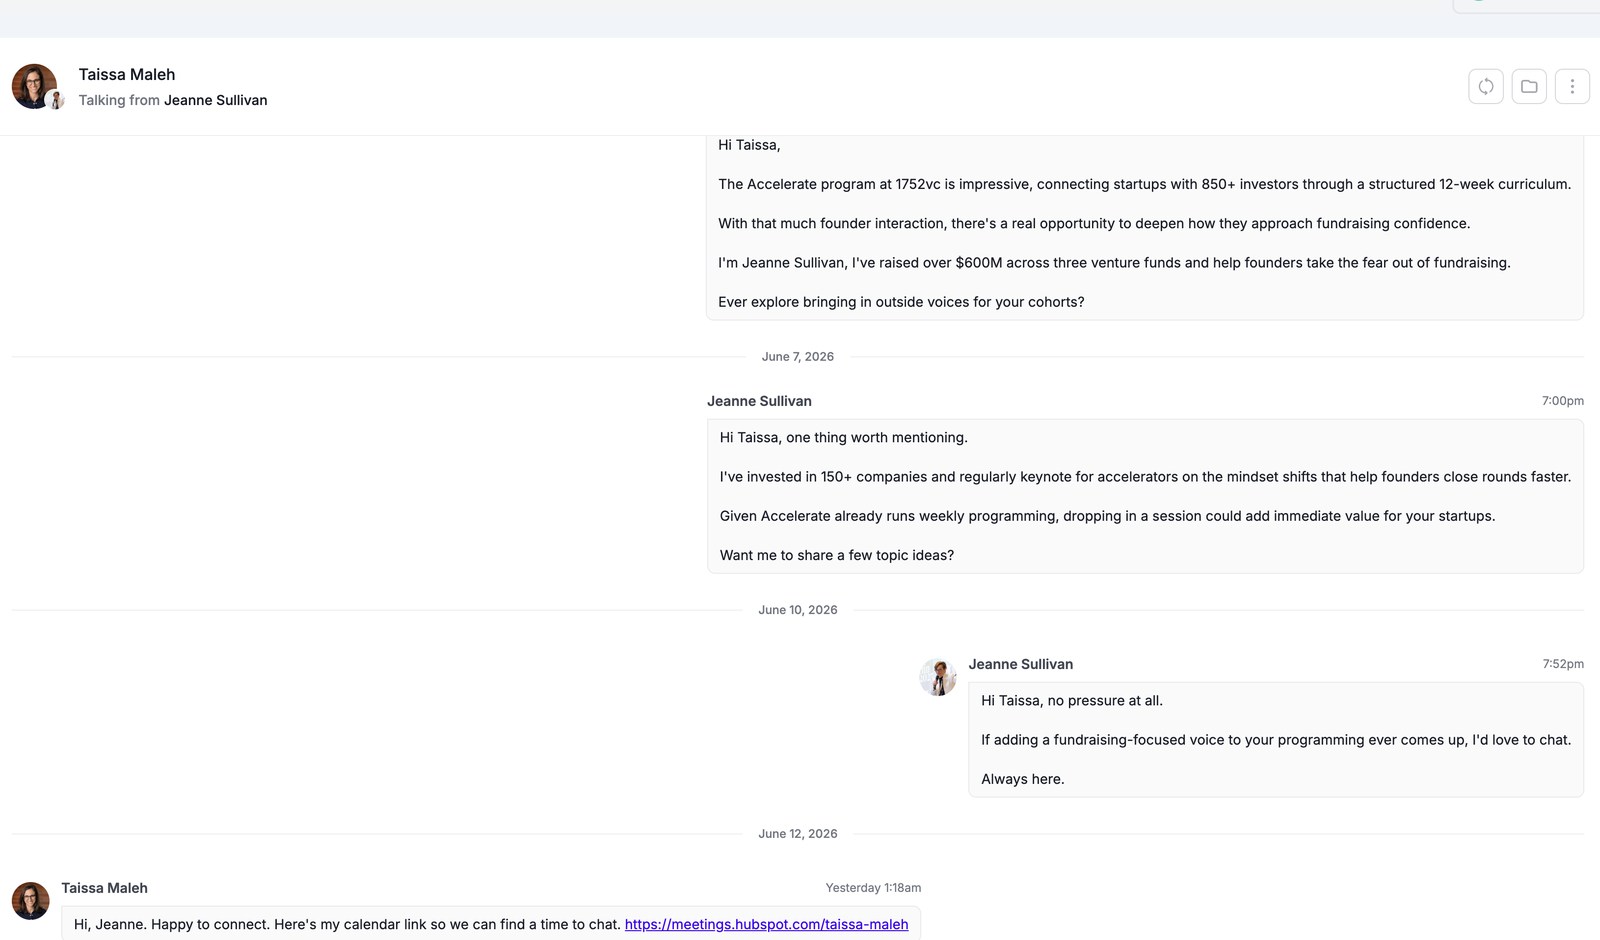The width and height of the screenshot is (1600, 940).
Task: Click the line mentioning $600M across venture funds
Action: [x=1114, y=262]
